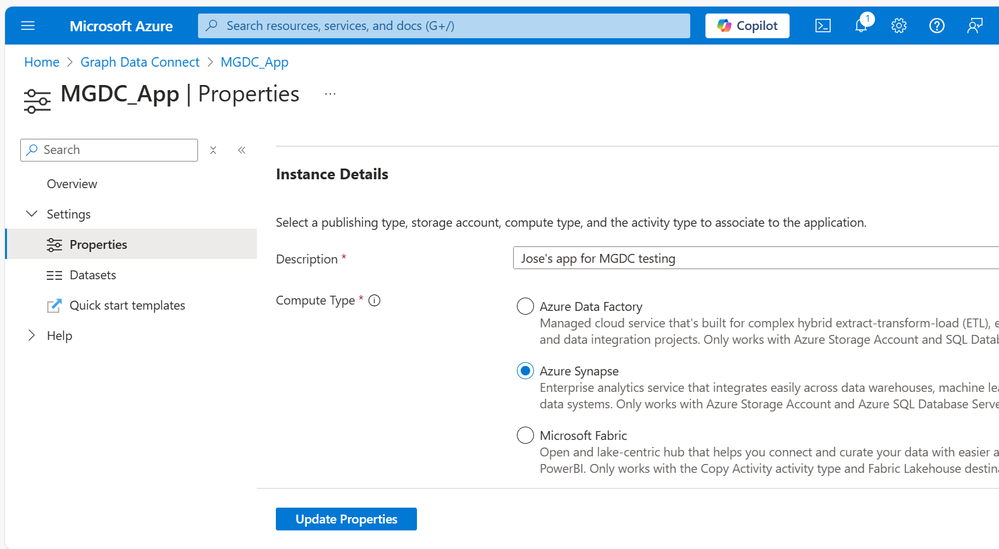Click the Copilot button
The image size is (999, 549).
747,25
